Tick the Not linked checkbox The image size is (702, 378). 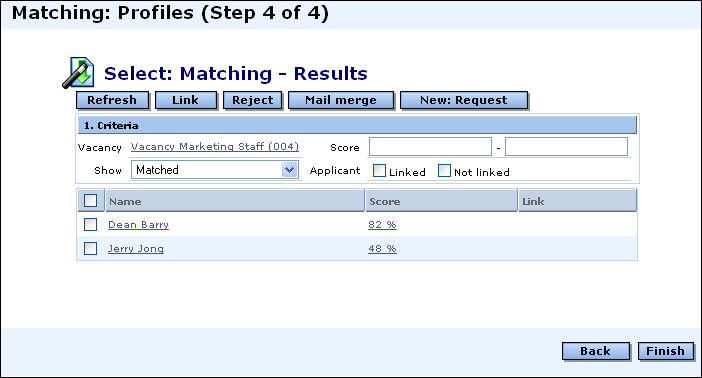click(x=444, y=171)
